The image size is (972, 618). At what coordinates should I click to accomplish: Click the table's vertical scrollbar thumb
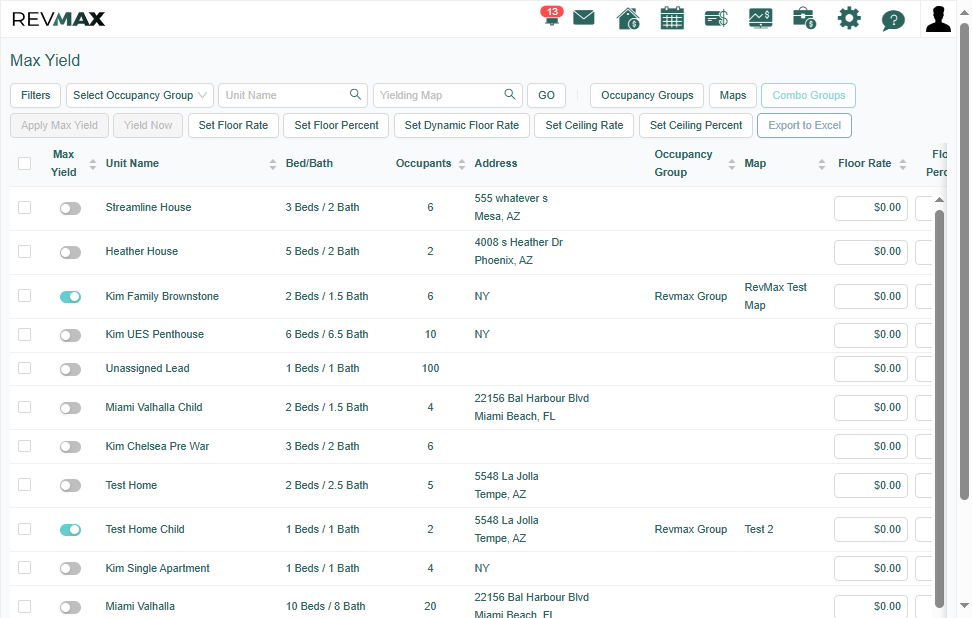point(939,409)
